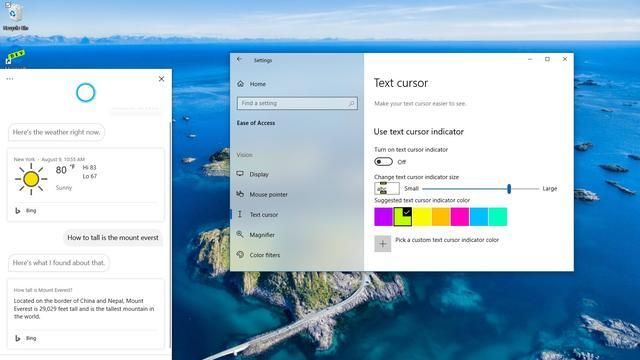The width and height of the screenshot is (640, 360).
Task: Toggle on the text cursor indicator
Action: coord(383,162)
